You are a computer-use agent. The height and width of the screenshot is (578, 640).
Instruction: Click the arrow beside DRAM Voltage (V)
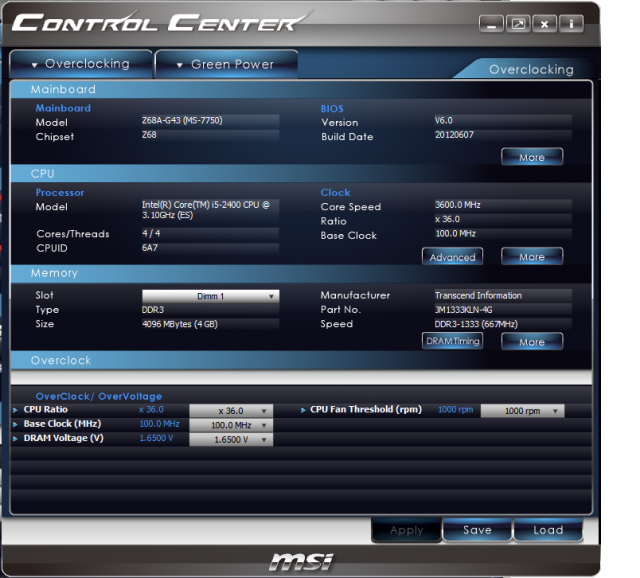pyautogui.click(x=16, y=438)
